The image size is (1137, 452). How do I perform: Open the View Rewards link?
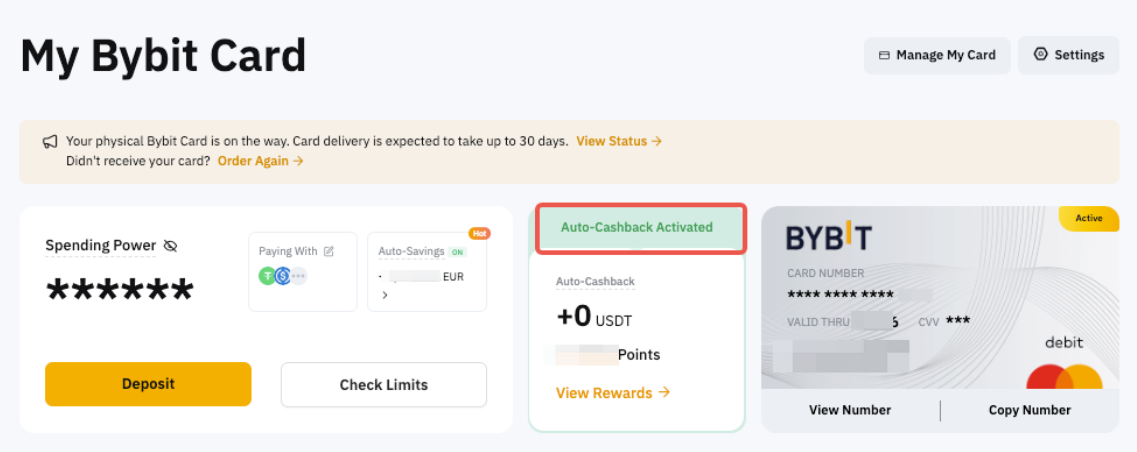click(x=612, y=393)
